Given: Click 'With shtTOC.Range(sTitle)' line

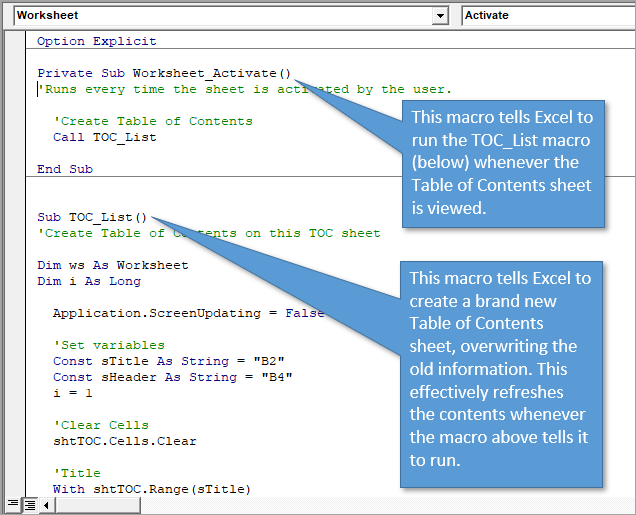Looking at the screenshot, I should [152, 489].
